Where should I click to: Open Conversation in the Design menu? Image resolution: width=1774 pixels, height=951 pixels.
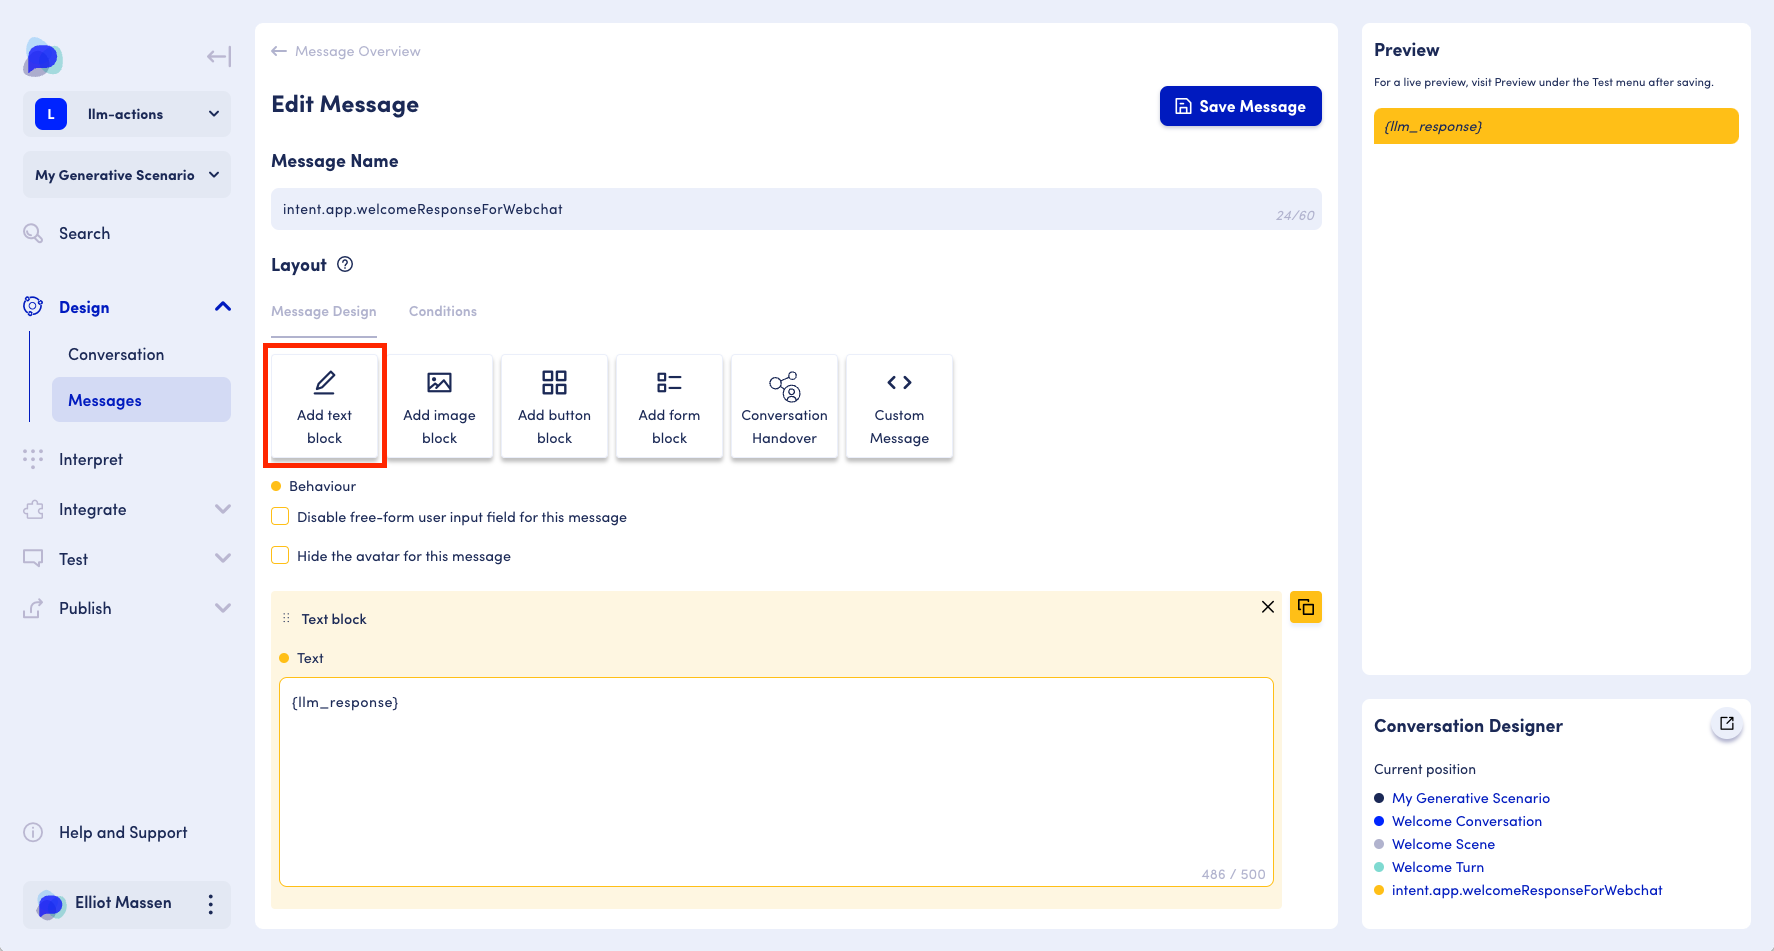pyautogui.click(x=116, y=354)
